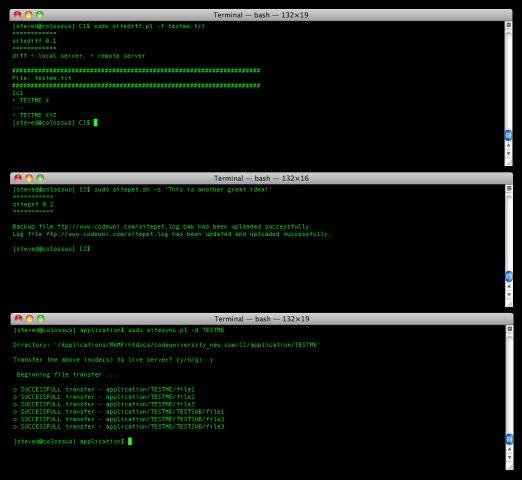Click resize grip of sitesync terminal window

point(510,466)
